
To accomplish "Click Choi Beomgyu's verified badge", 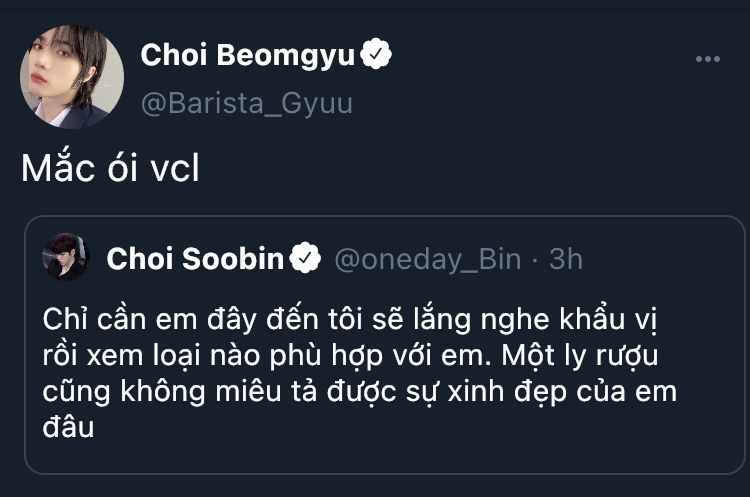I will (376, 56).
